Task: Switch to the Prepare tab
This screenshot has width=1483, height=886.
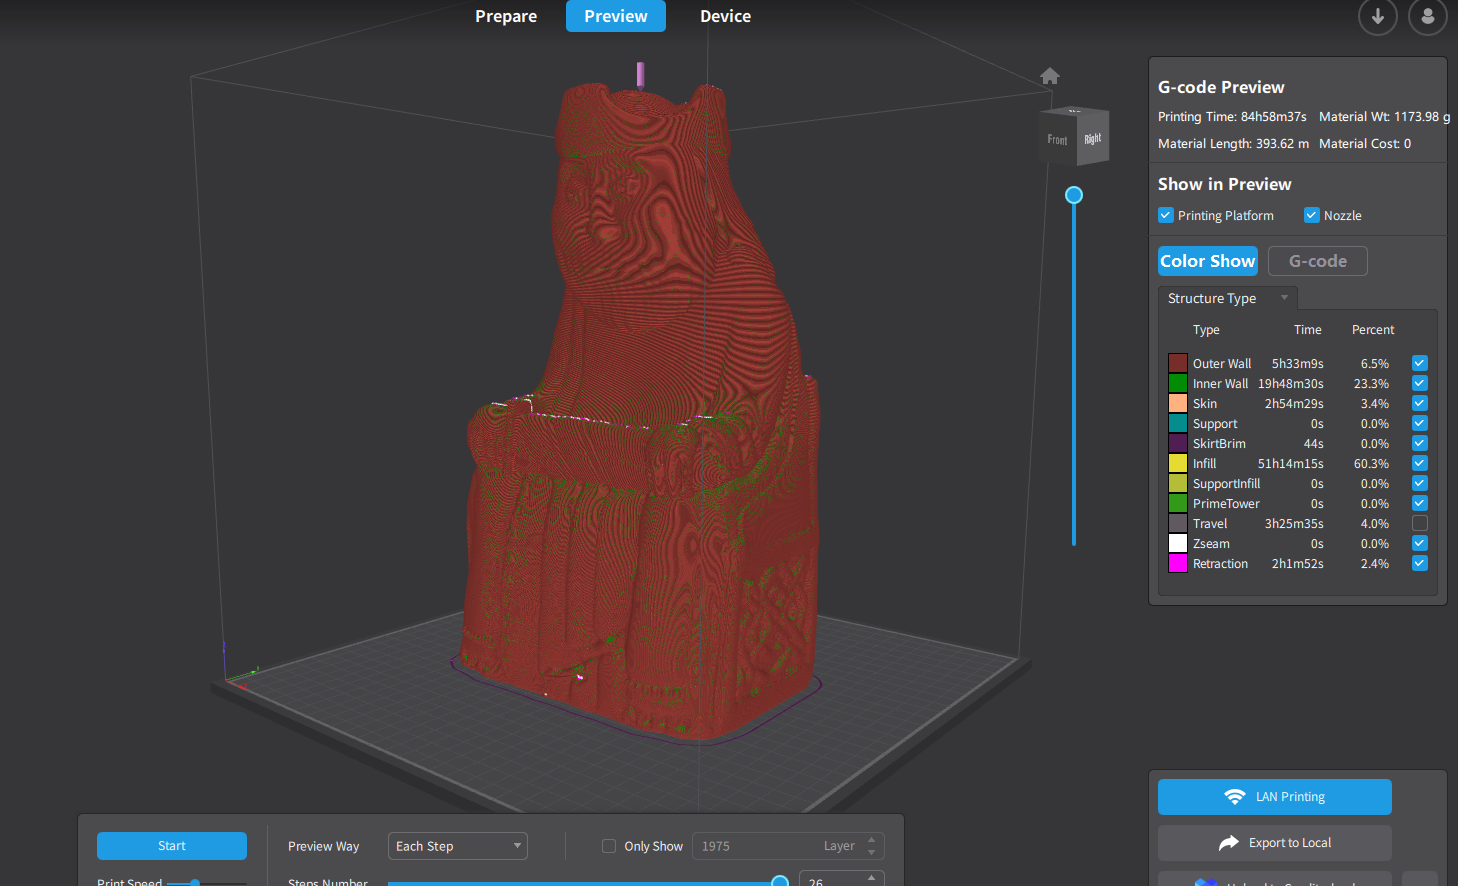Action: pyautogui.click(x=506, y=16)
